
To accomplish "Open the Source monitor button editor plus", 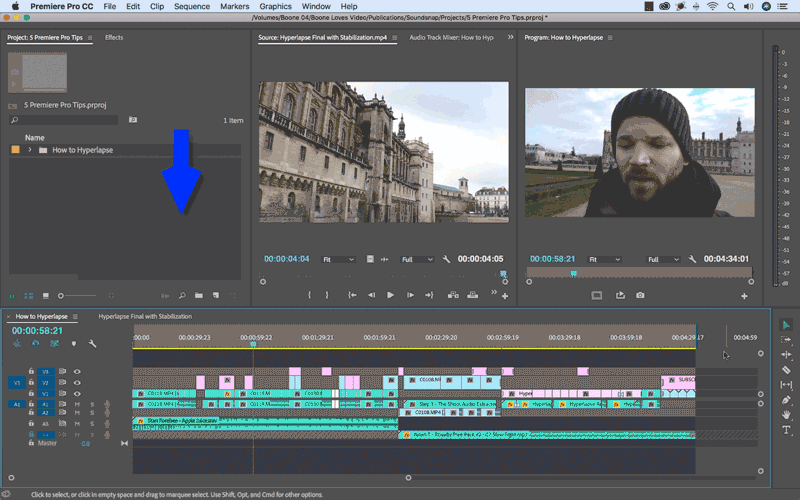I will click(x=505, y=296).
